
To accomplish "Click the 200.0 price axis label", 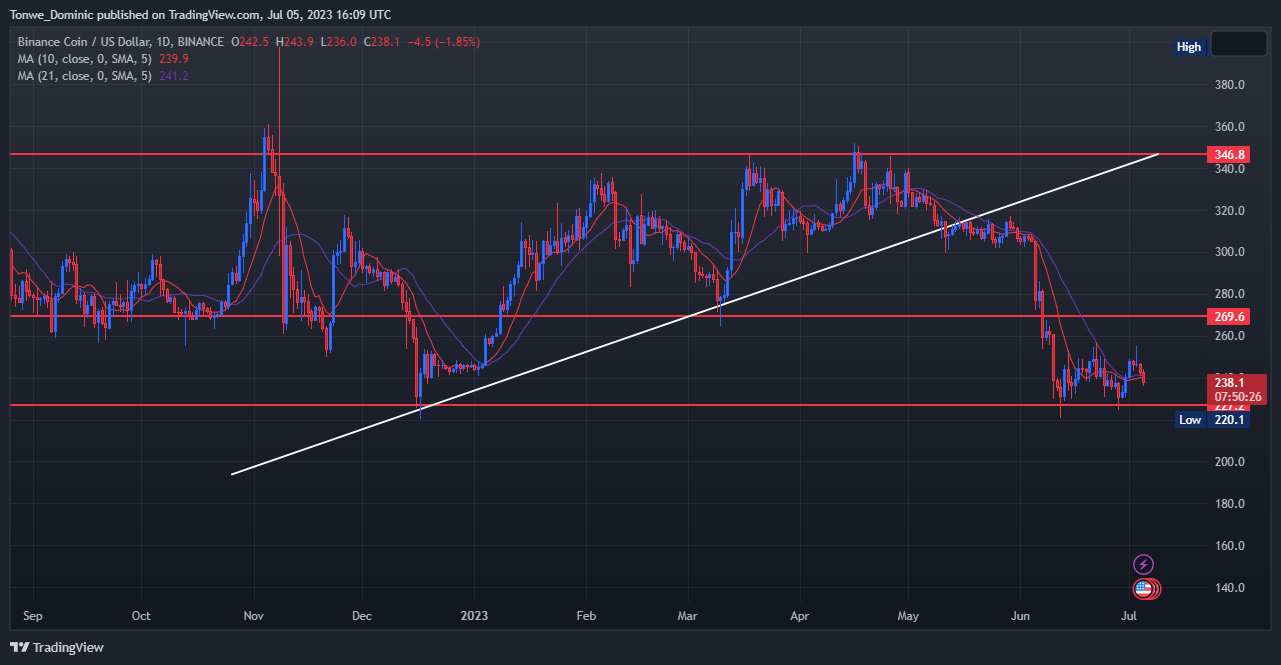I will 1229,462.
